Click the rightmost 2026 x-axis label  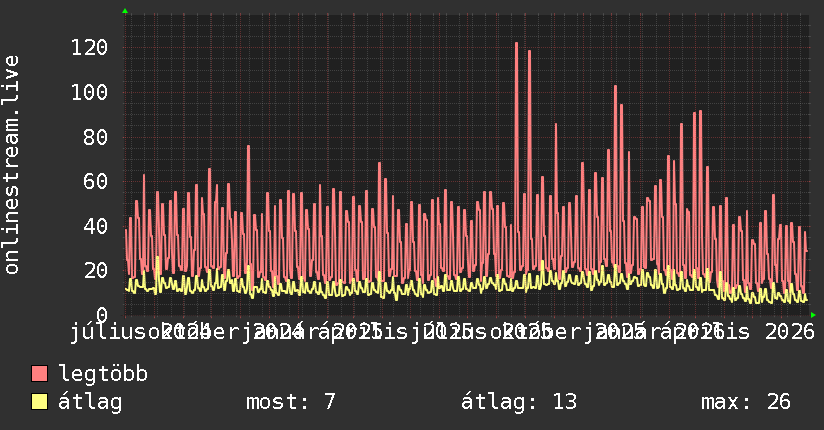[790, 332]
